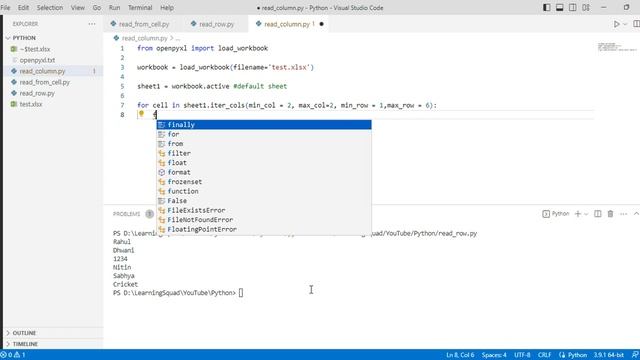
Task: Choose 'frozenset' from the suggestions
Action: tap(264, 182)
